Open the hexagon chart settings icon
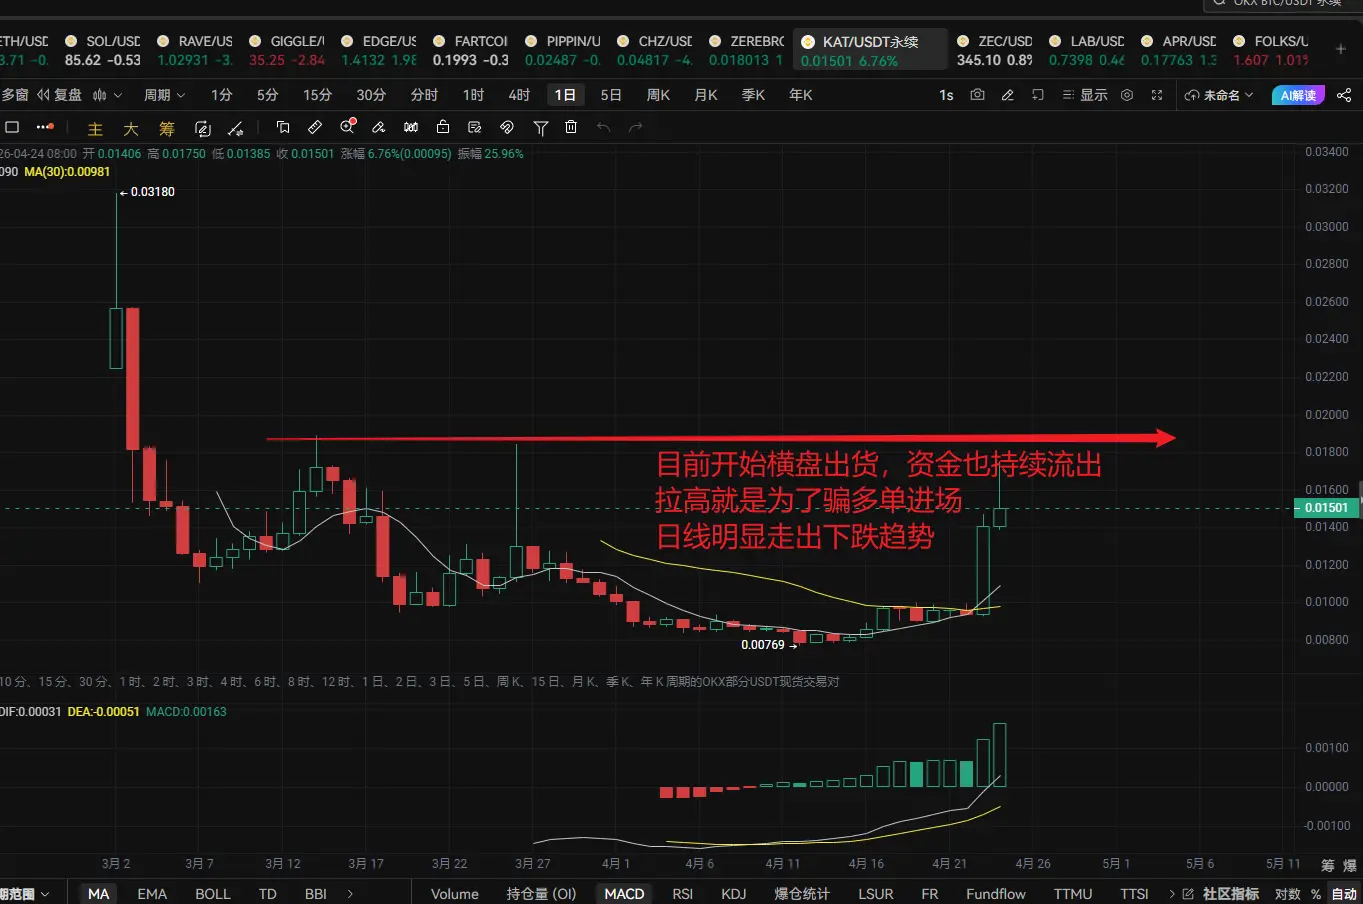Screen dimensions: 1363x904 pyautogui.click(x=1127, y=95)
